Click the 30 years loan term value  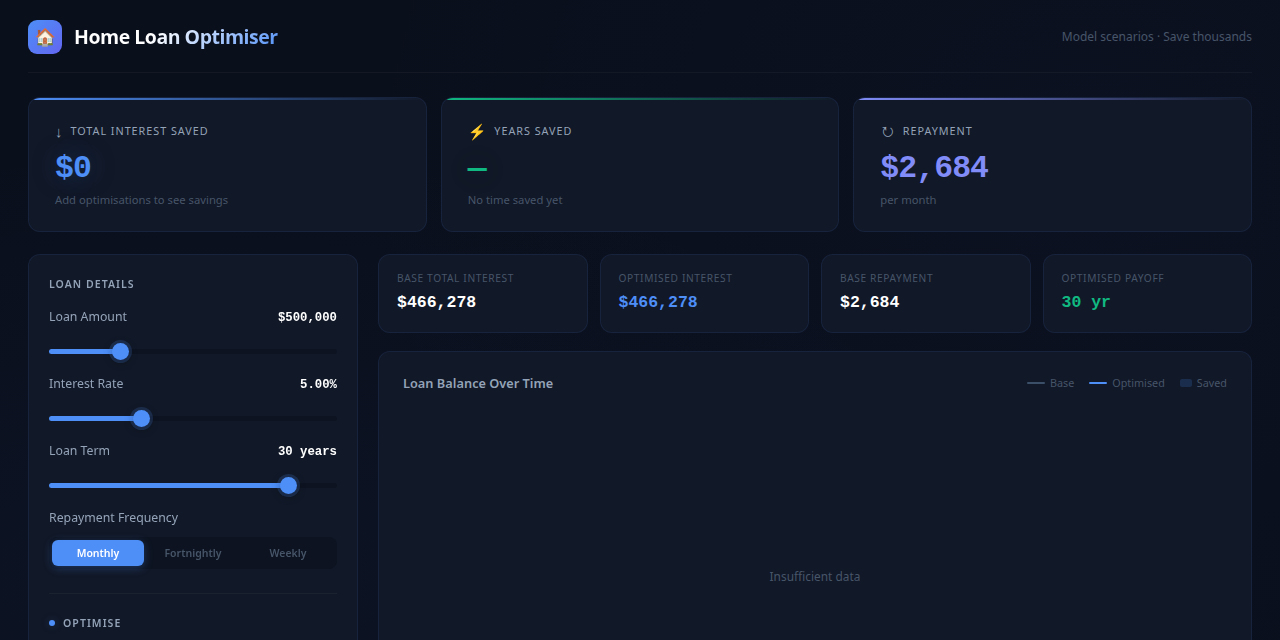pos(307,451)
